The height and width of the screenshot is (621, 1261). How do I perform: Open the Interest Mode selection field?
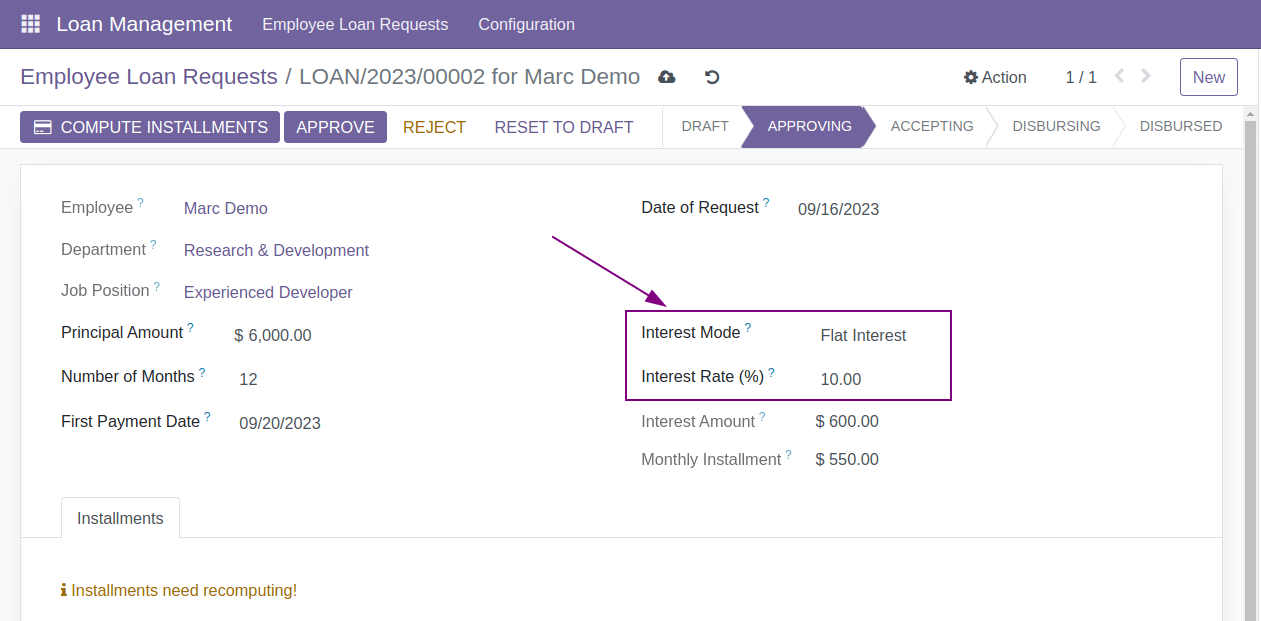[x=863, y=335]
